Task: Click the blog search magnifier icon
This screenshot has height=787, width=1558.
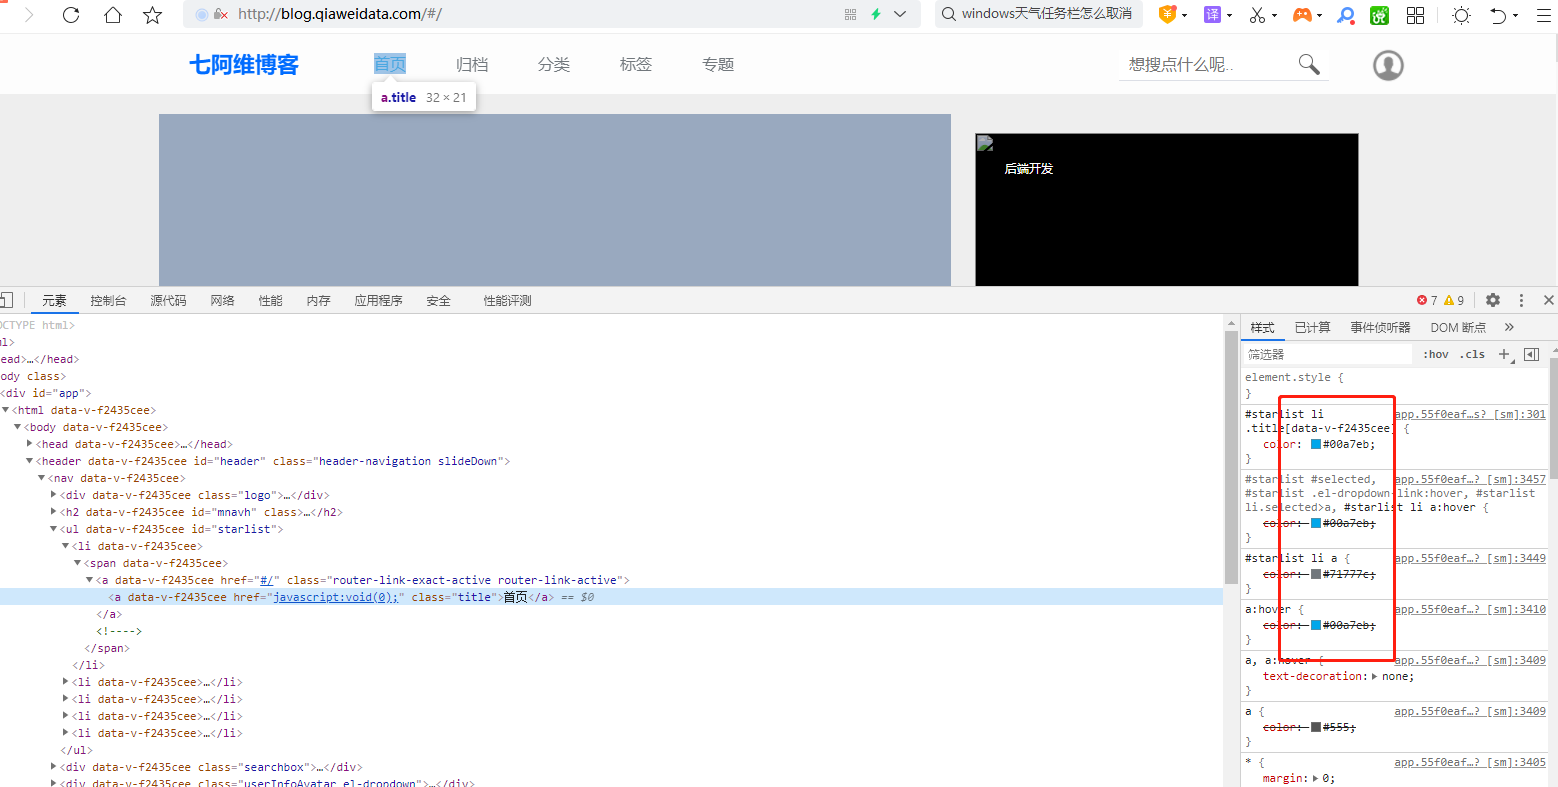Action: tap(1309, 64)
